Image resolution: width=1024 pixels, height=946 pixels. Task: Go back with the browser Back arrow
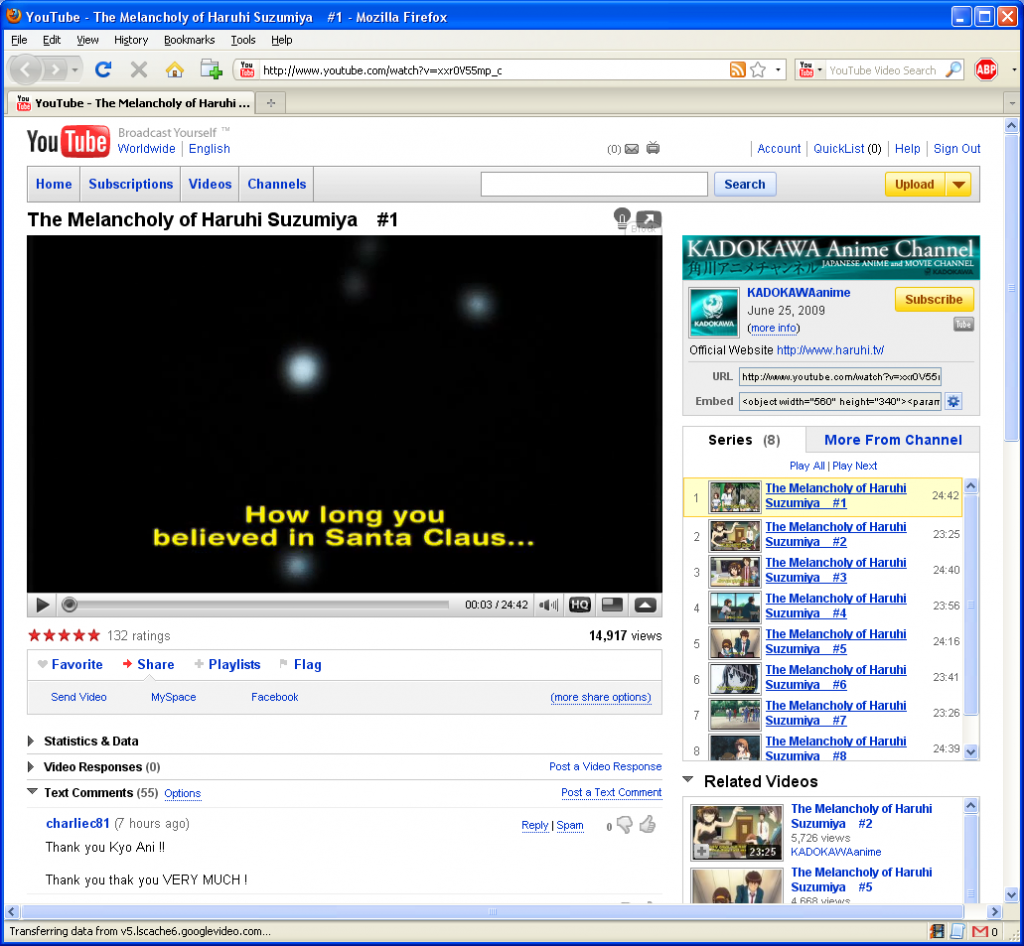point(25,69)
